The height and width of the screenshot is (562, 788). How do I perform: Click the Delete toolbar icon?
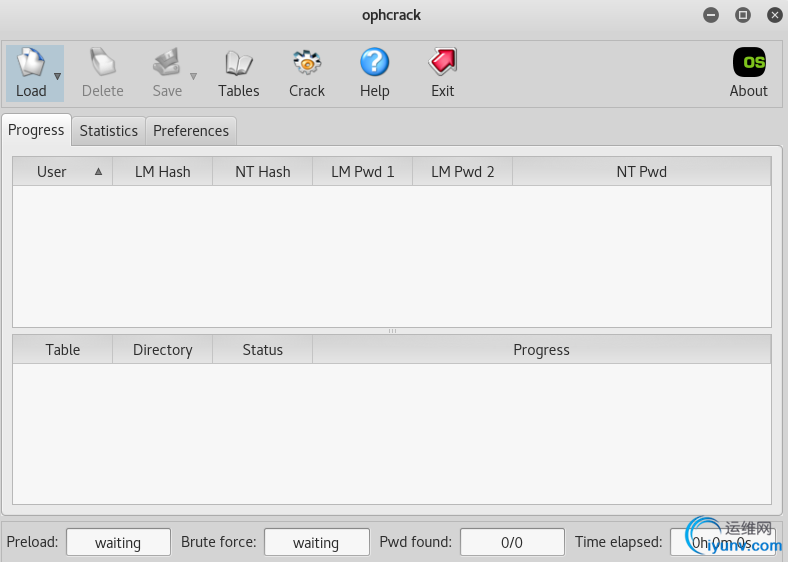103,62
